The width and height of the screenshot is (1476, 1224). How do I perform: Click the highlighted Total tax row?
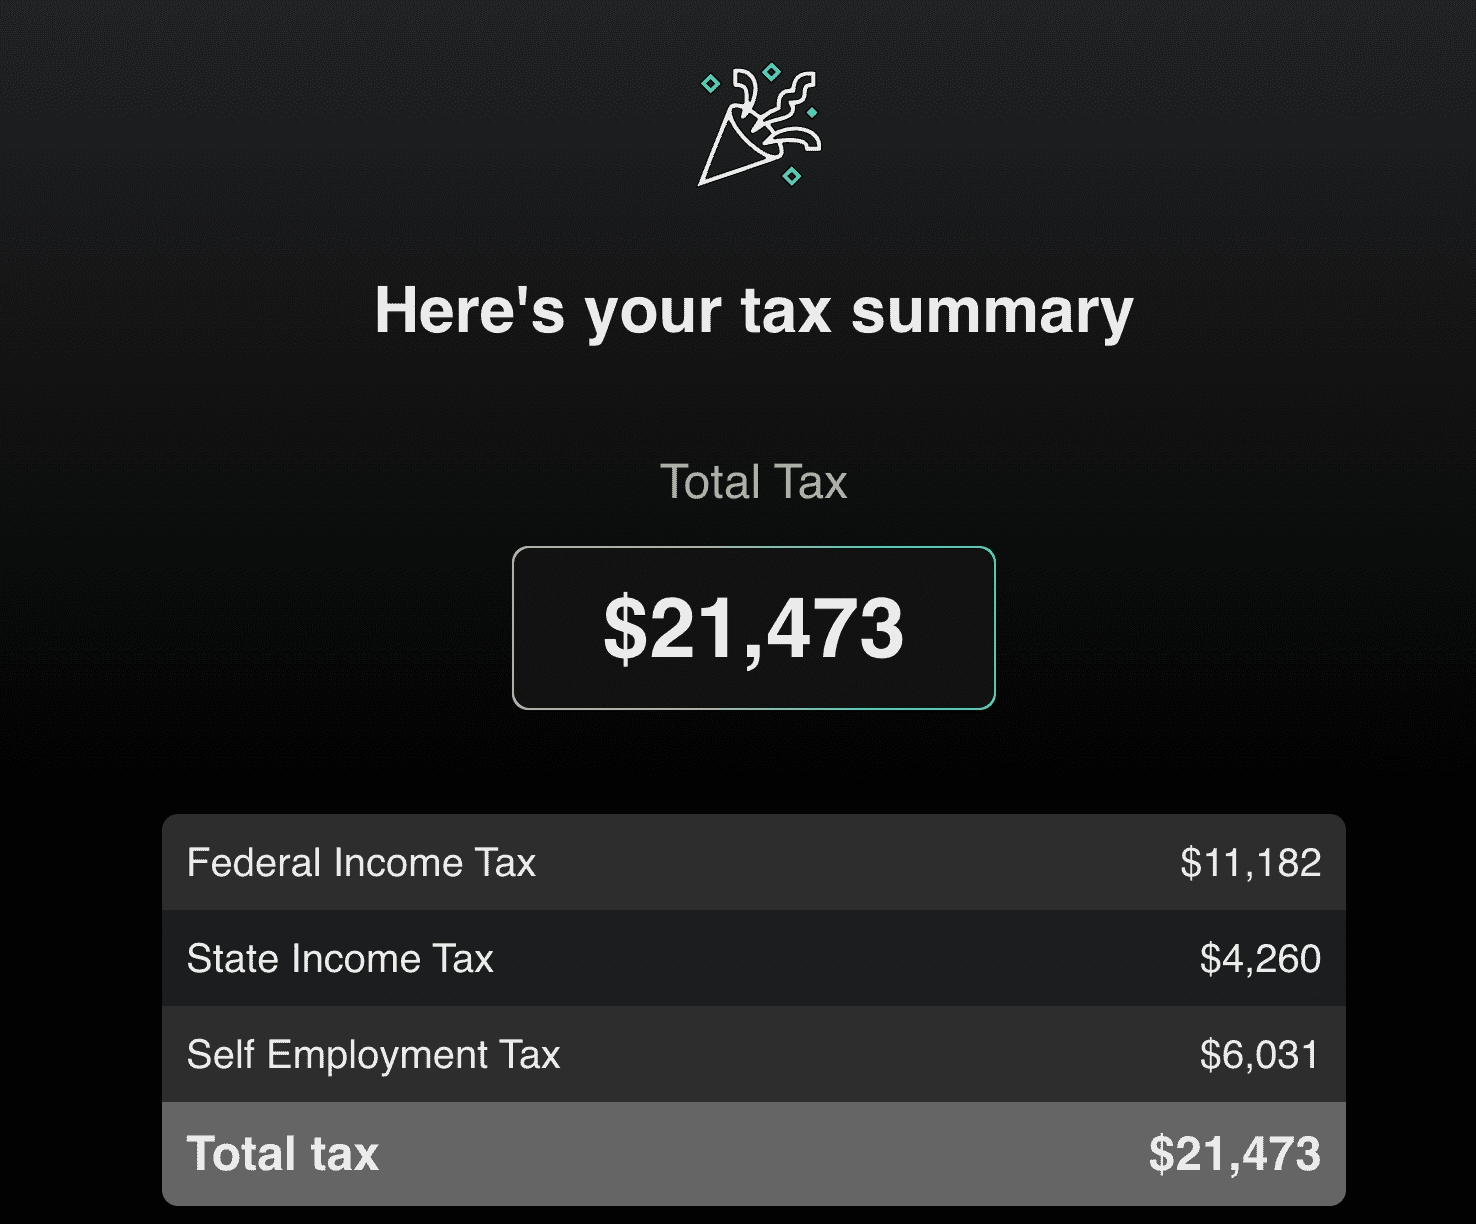click(x=753, y=1152)
